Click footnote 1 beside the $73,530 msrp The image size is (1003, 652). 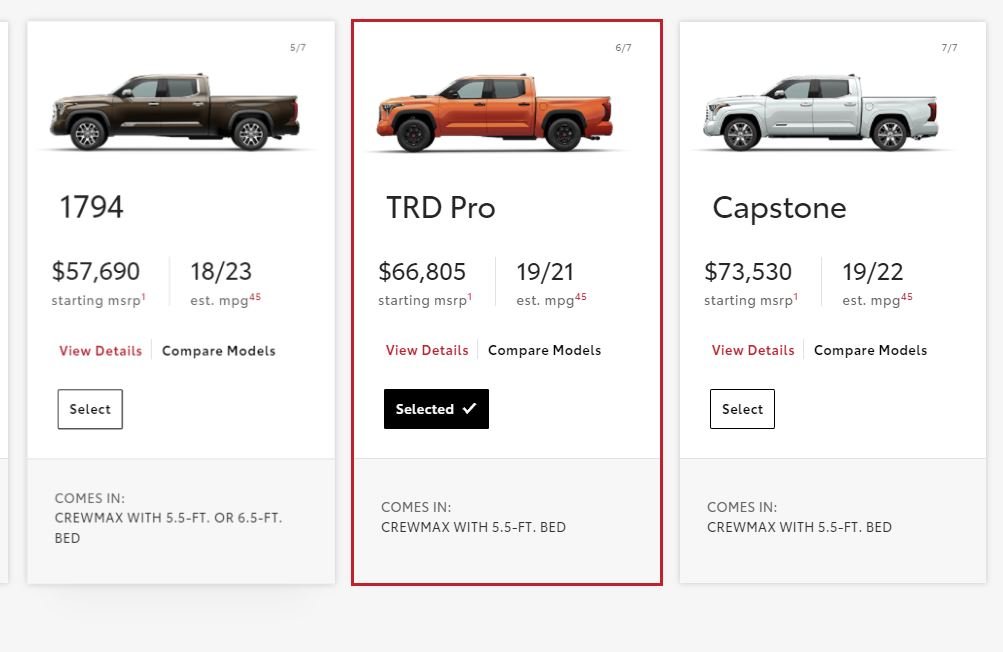[x=796, y=297]
